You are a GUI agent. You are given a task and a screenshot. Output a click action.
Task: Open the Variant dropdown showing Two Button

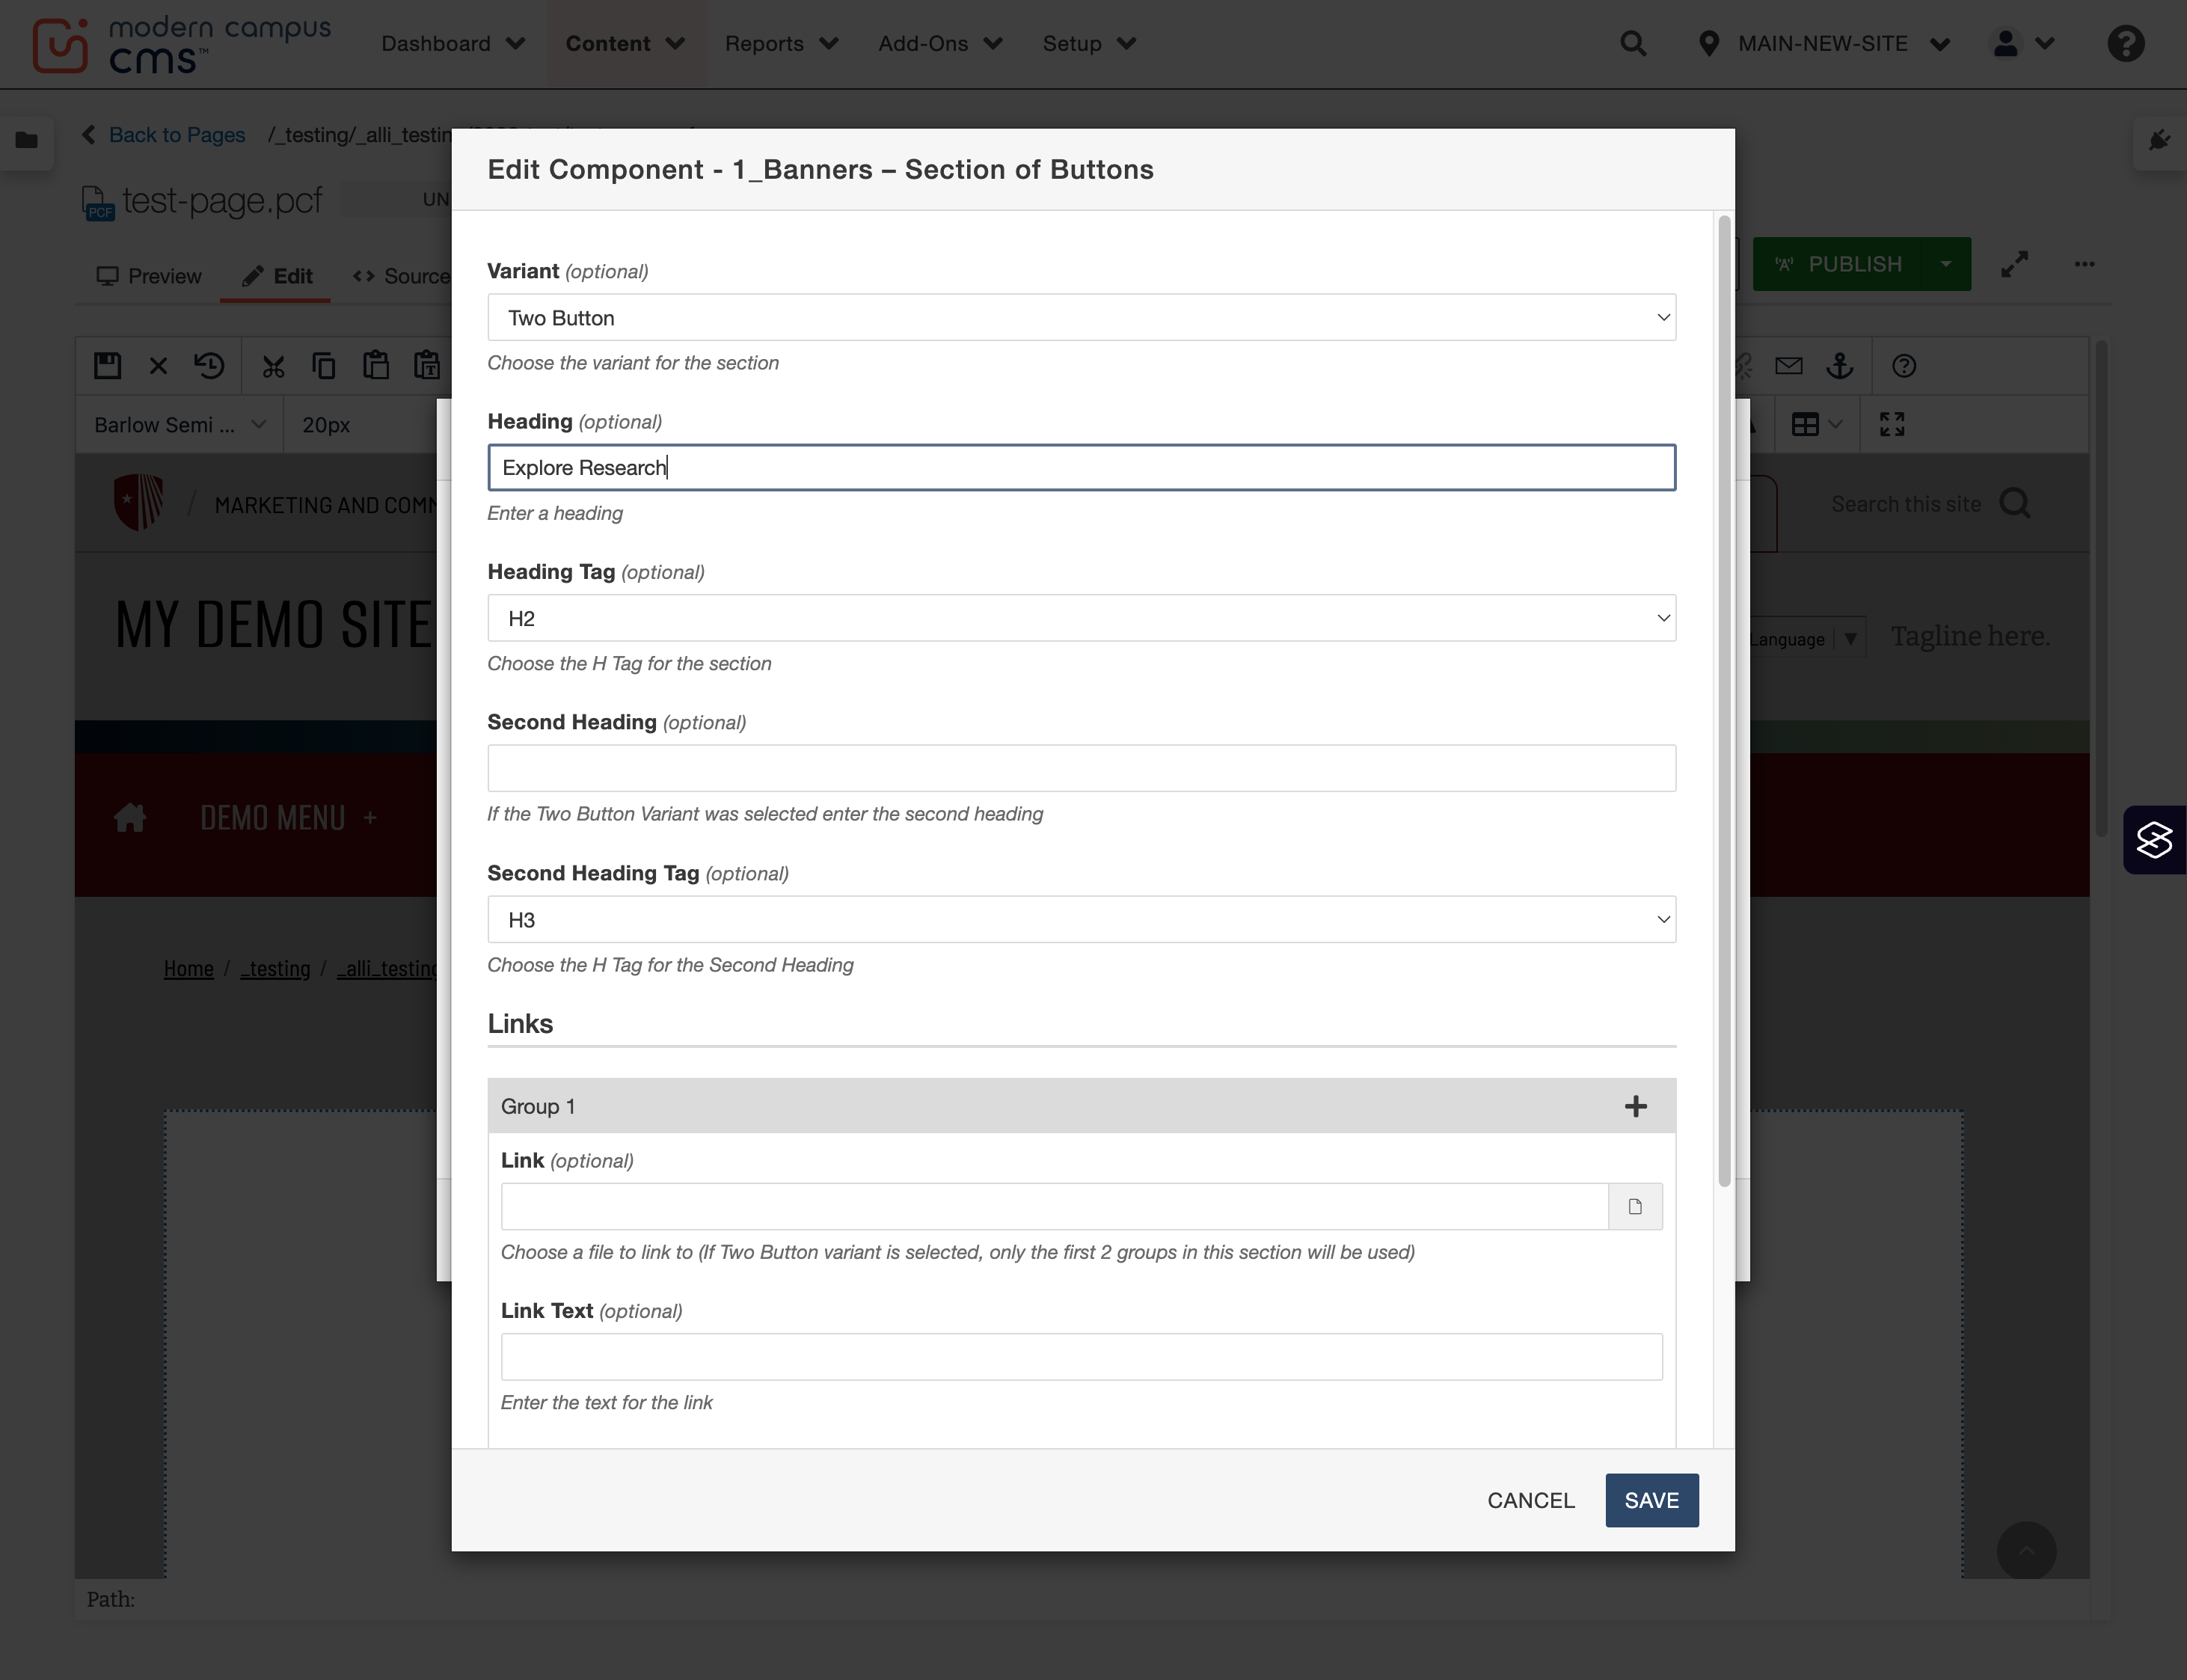pos(1081,317)
